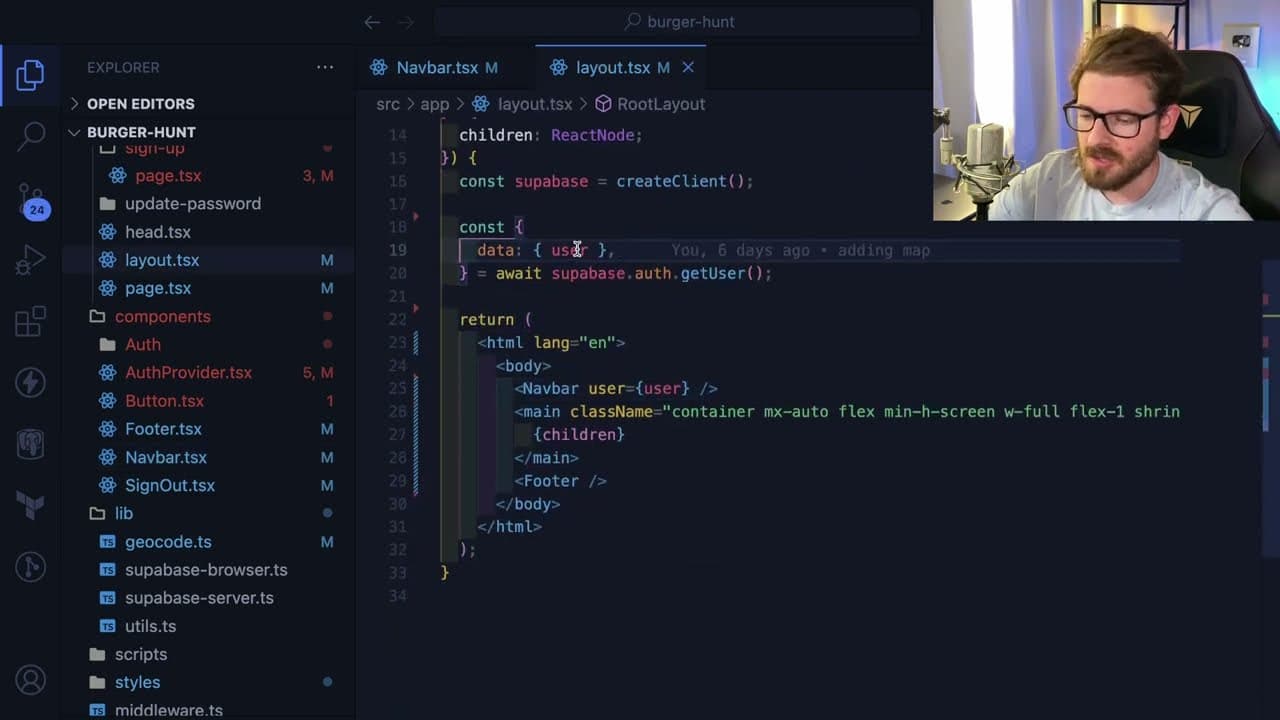Open the sign-up folder in tree

tap(155, 149)
